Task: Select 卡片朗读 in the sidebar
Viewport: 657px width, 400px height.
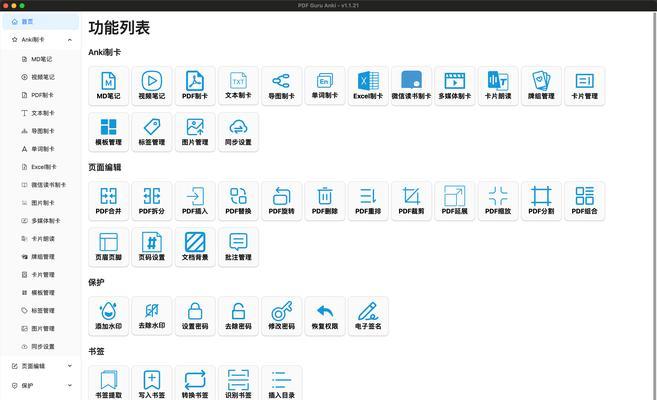Action: point(41,239)
